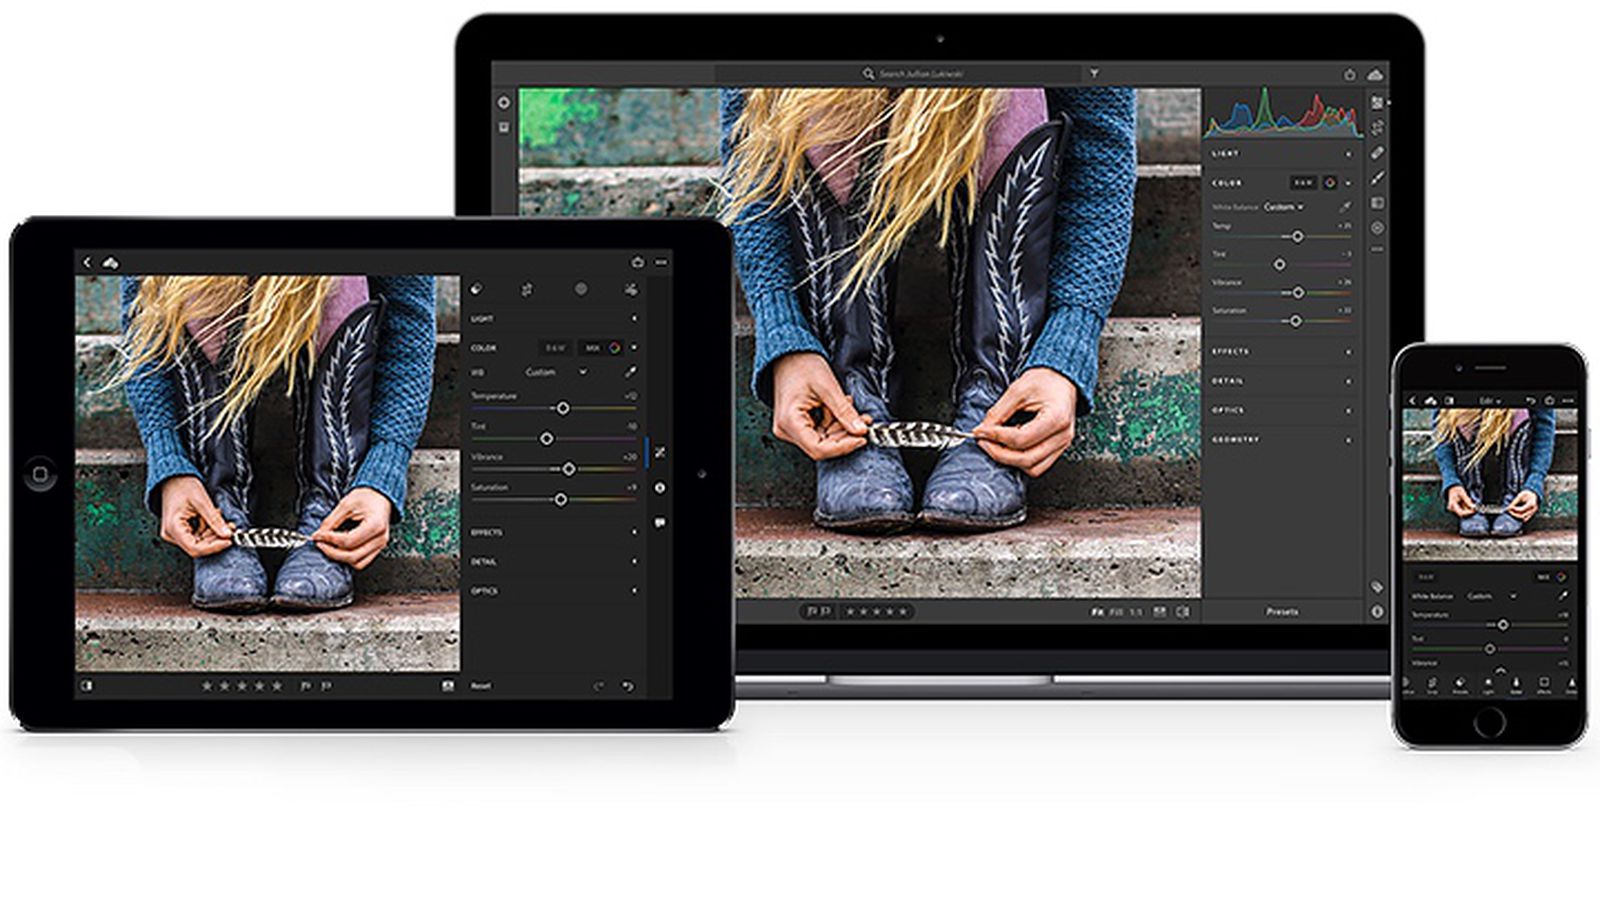Open White Balance Custom dropdown on laptop

1283,207
